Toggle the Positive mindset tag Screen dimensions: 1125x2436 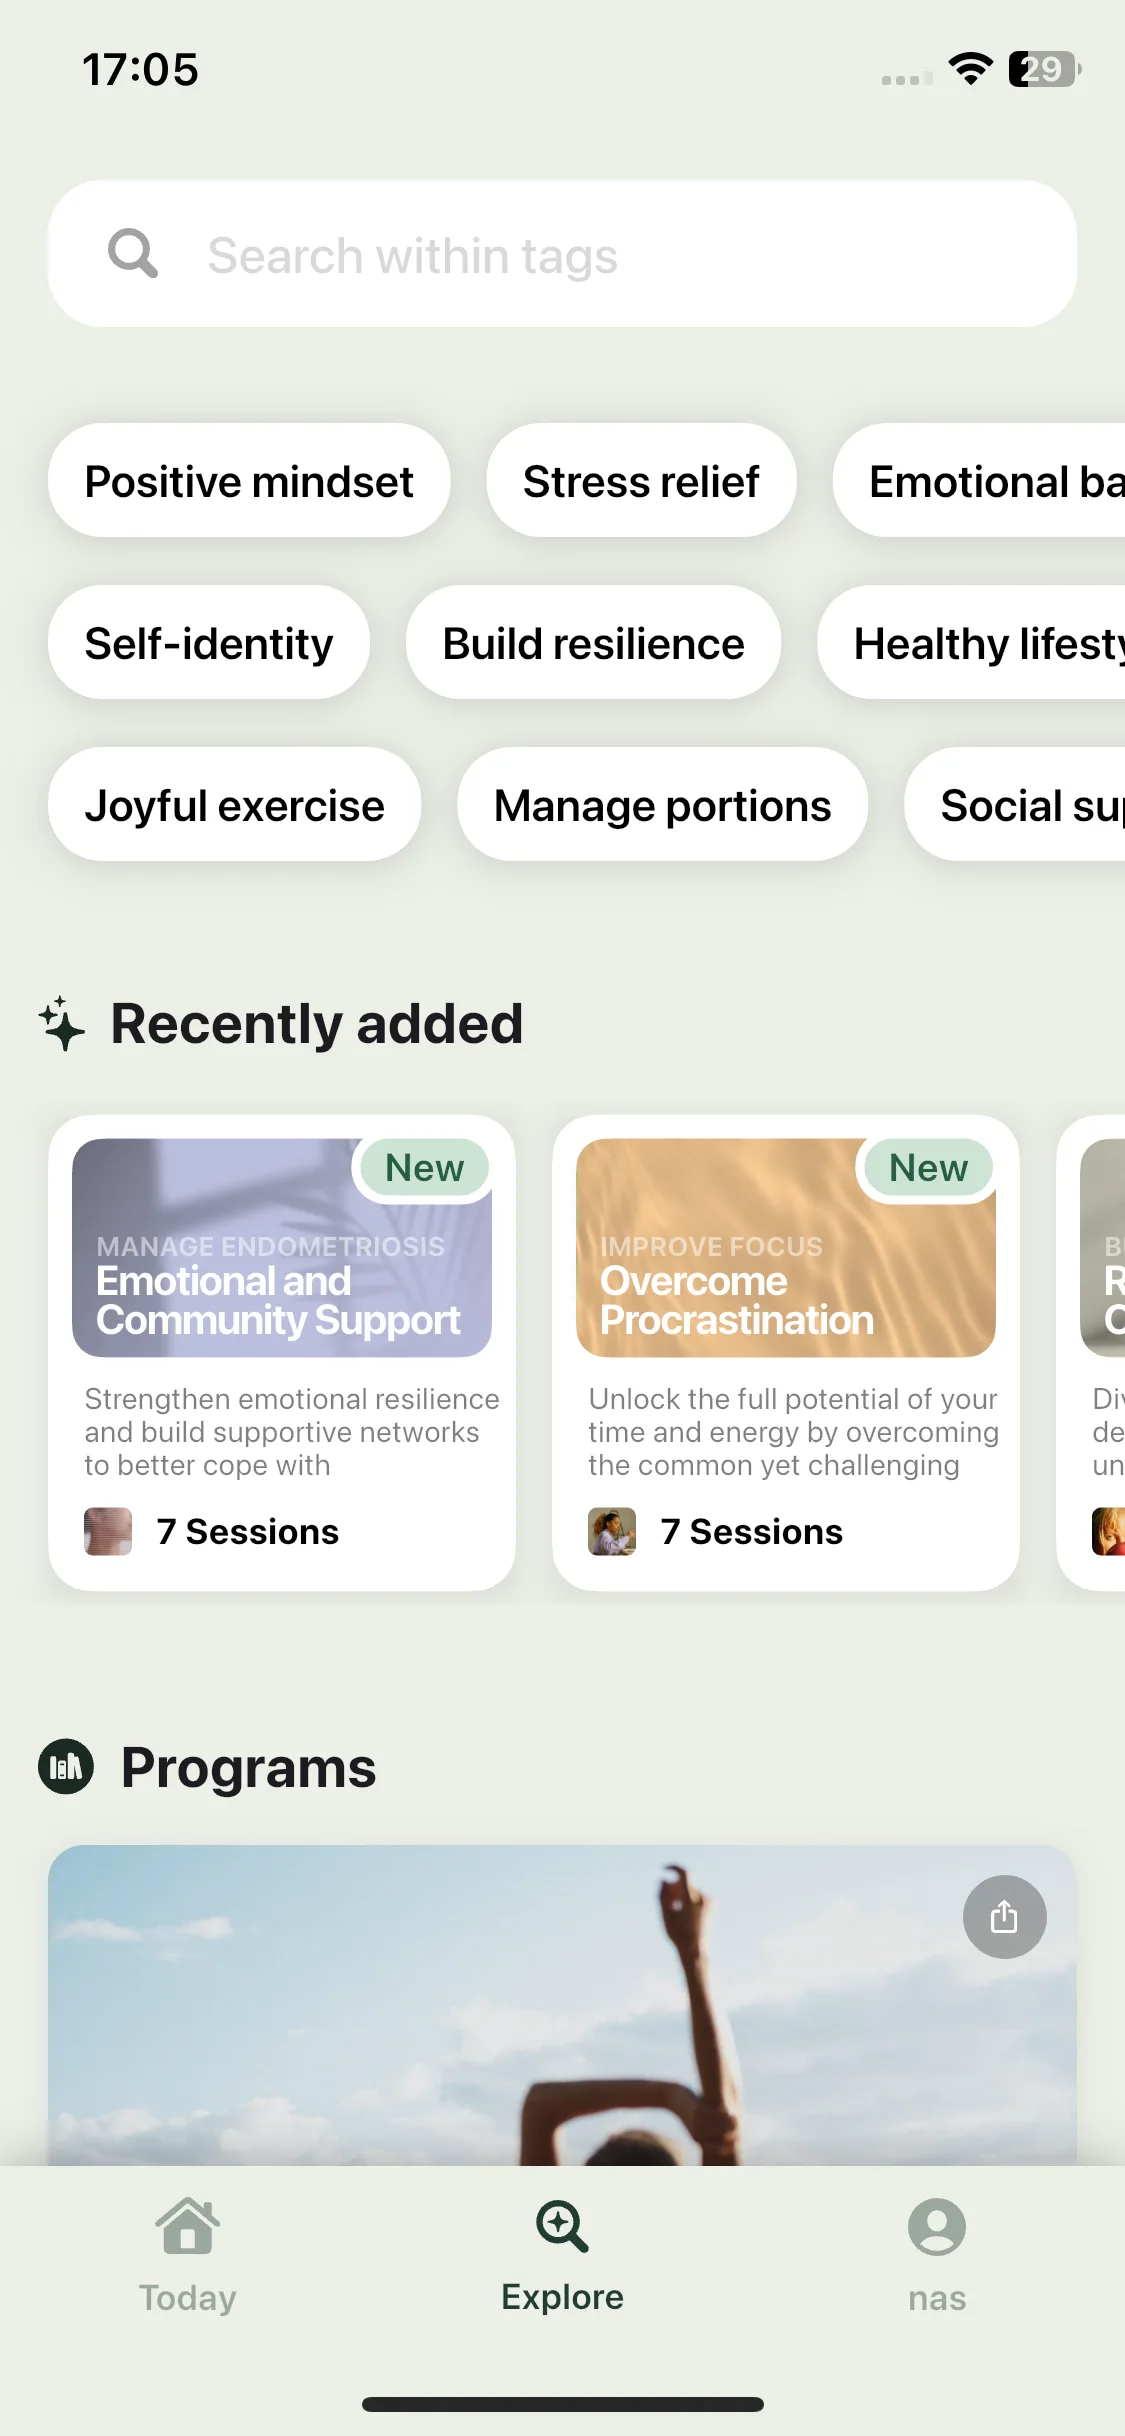pyautogui.click(x=249, y=481)
